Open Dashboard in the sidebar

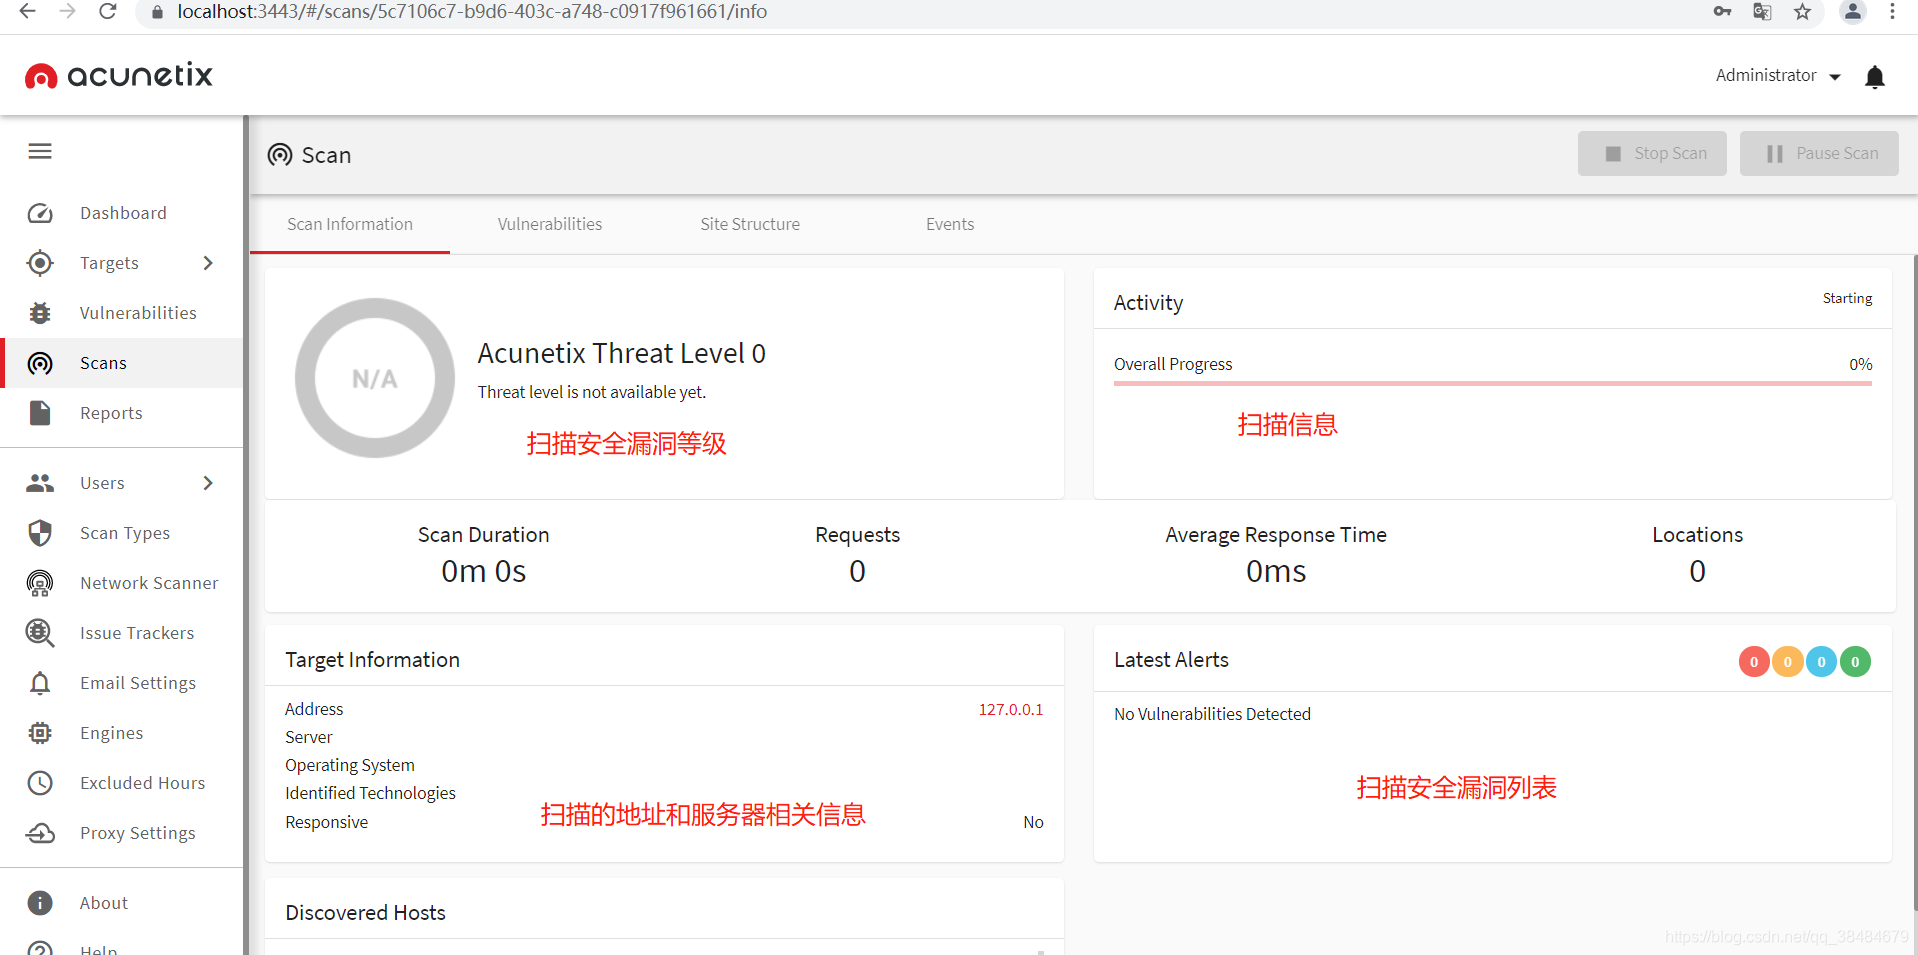(122, 213)
